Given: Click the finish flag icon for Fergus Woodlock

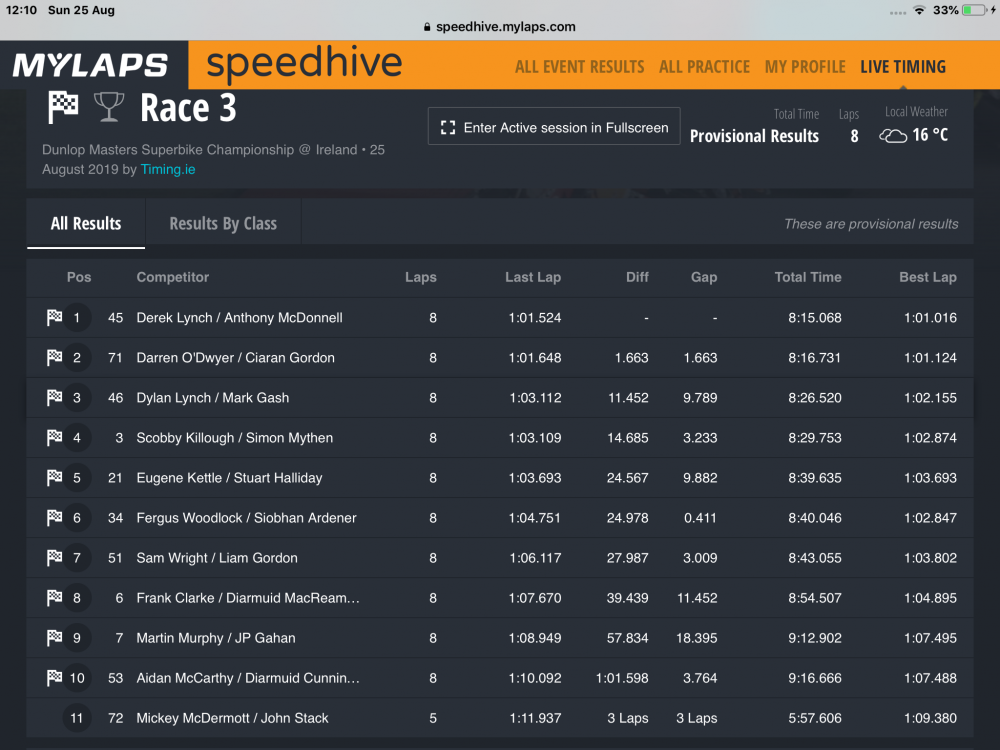Looking at the screenshot, I should 55,517.
